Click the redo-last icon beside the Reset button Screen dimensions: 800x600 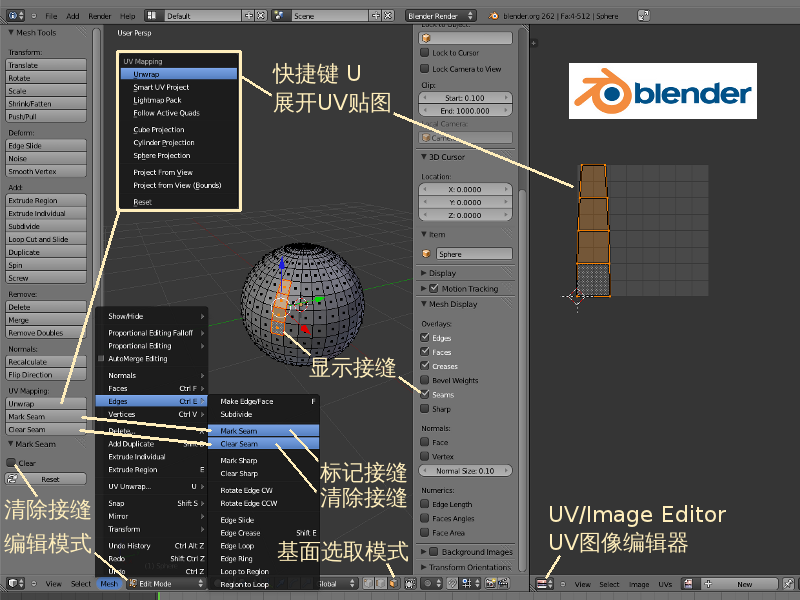[x=12, y=479]
